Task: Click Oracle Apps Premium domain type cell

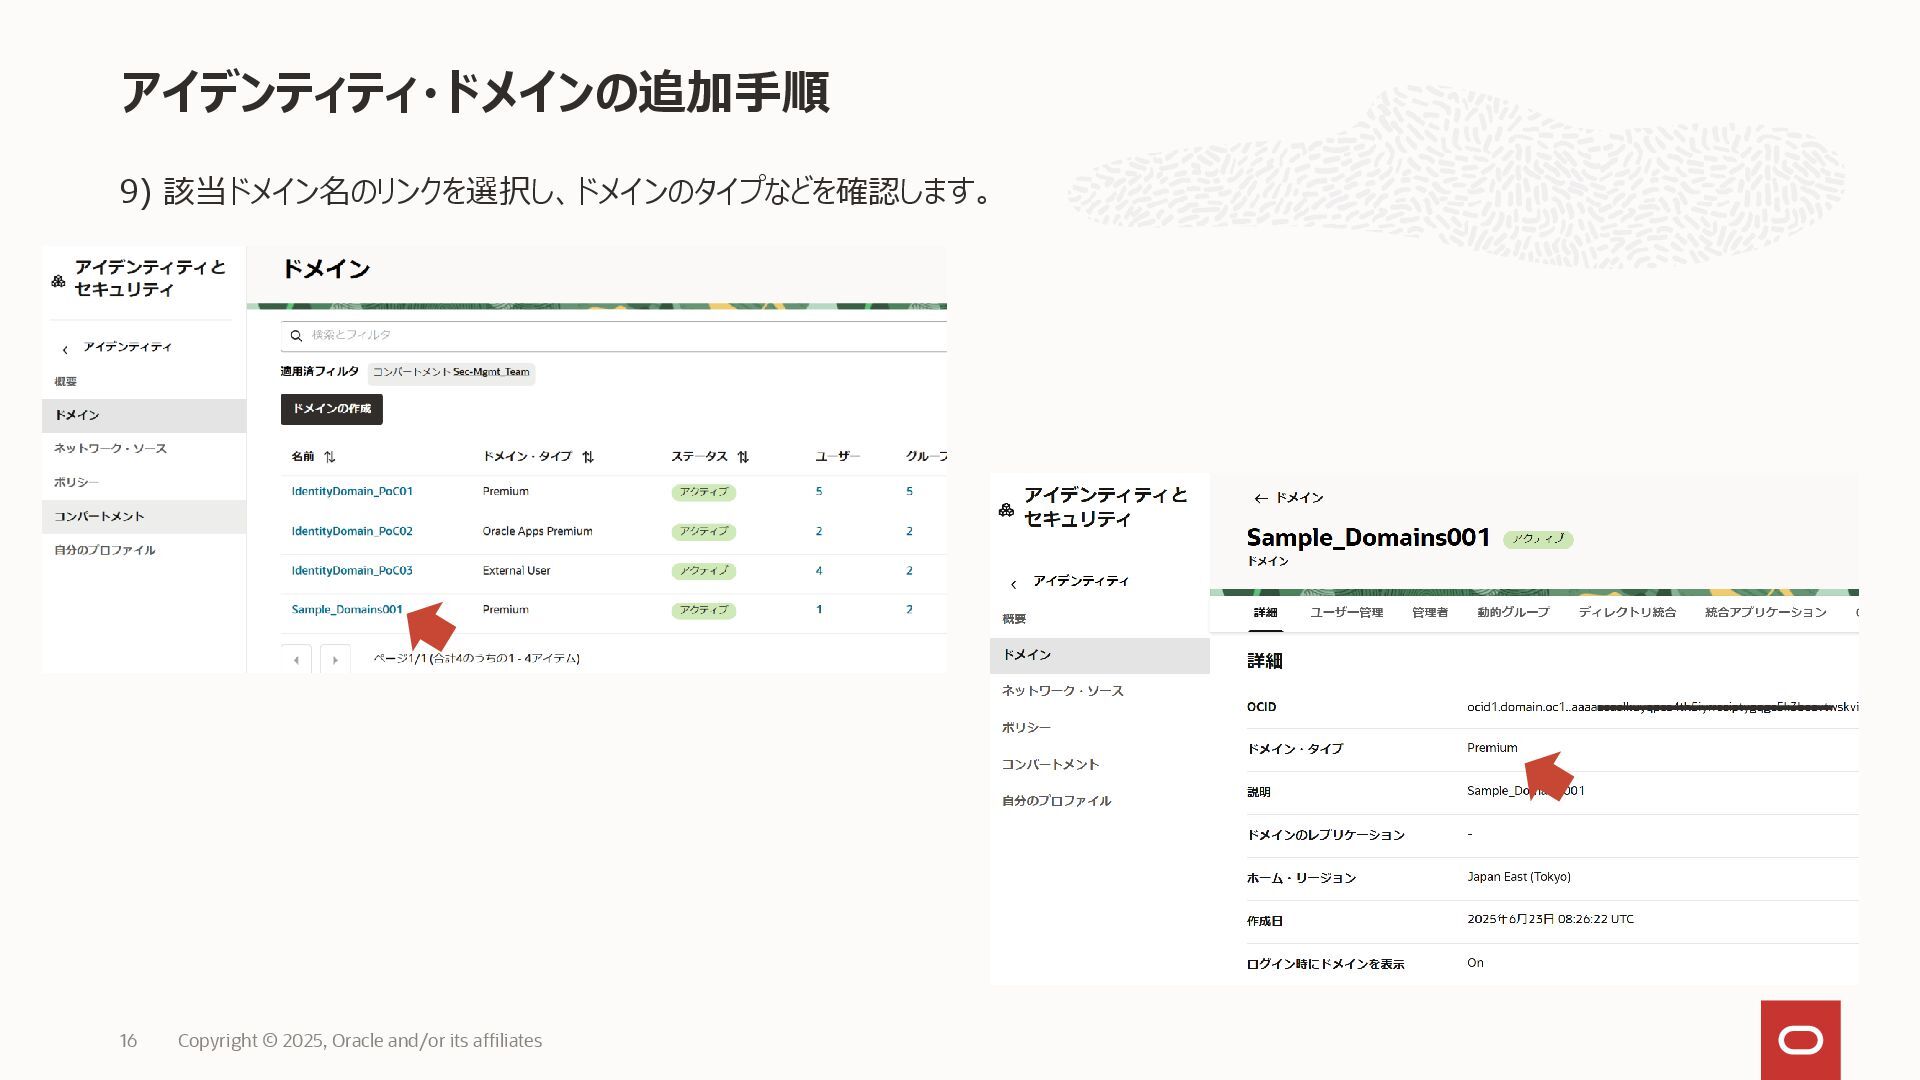Action: [x=537, y=531]
